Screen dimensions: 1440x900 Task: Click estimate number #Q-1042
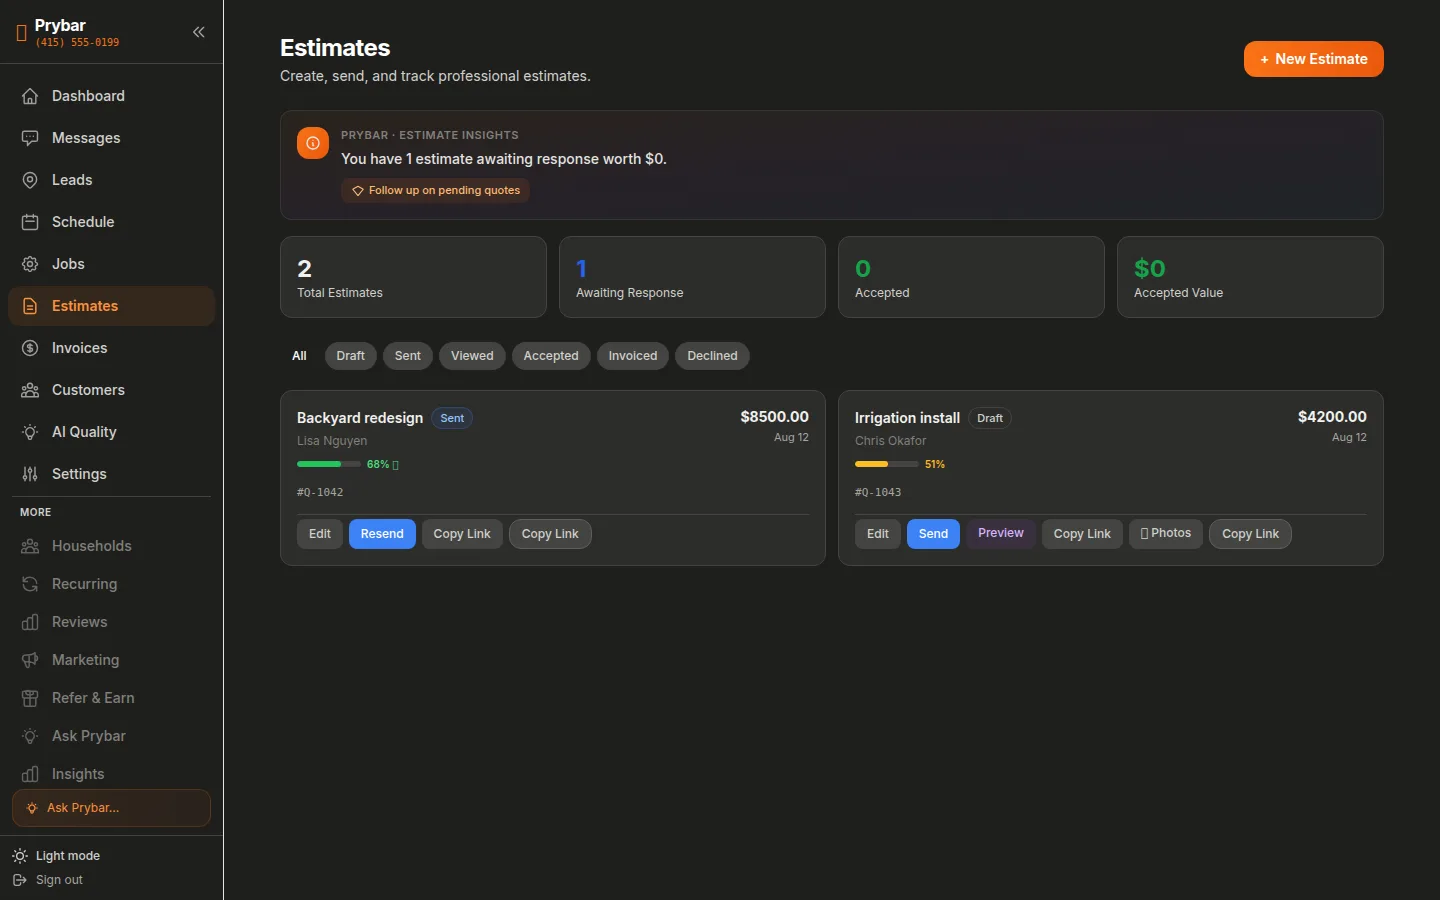pyautogui.click(x=320, y=492)
